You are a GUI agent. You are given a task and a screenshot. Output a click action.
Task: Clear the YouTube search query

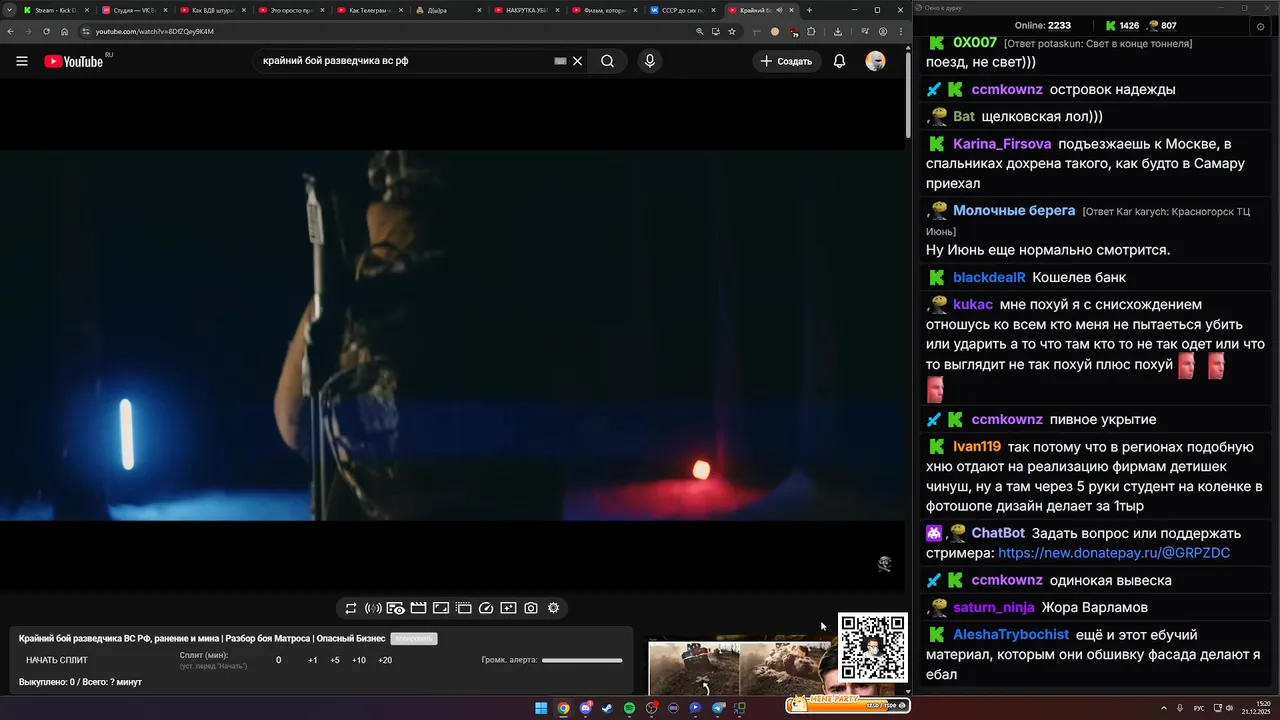(577, 61)
